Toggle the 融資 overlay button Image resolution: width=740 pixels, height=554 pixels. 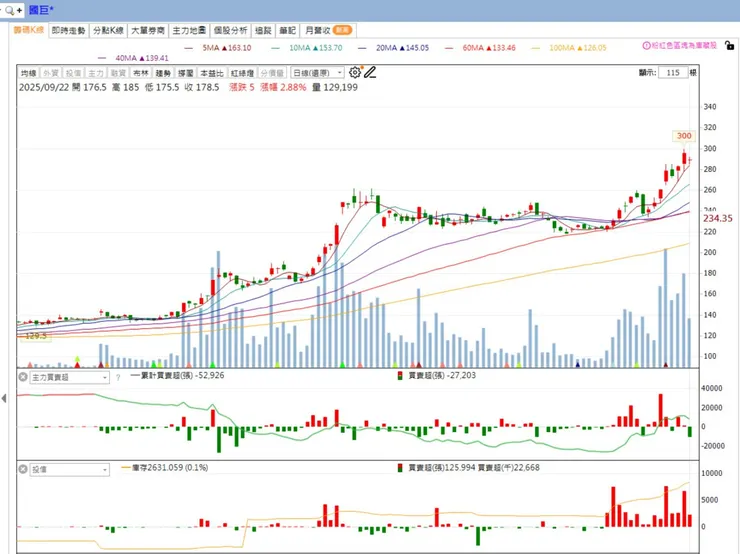118,73
